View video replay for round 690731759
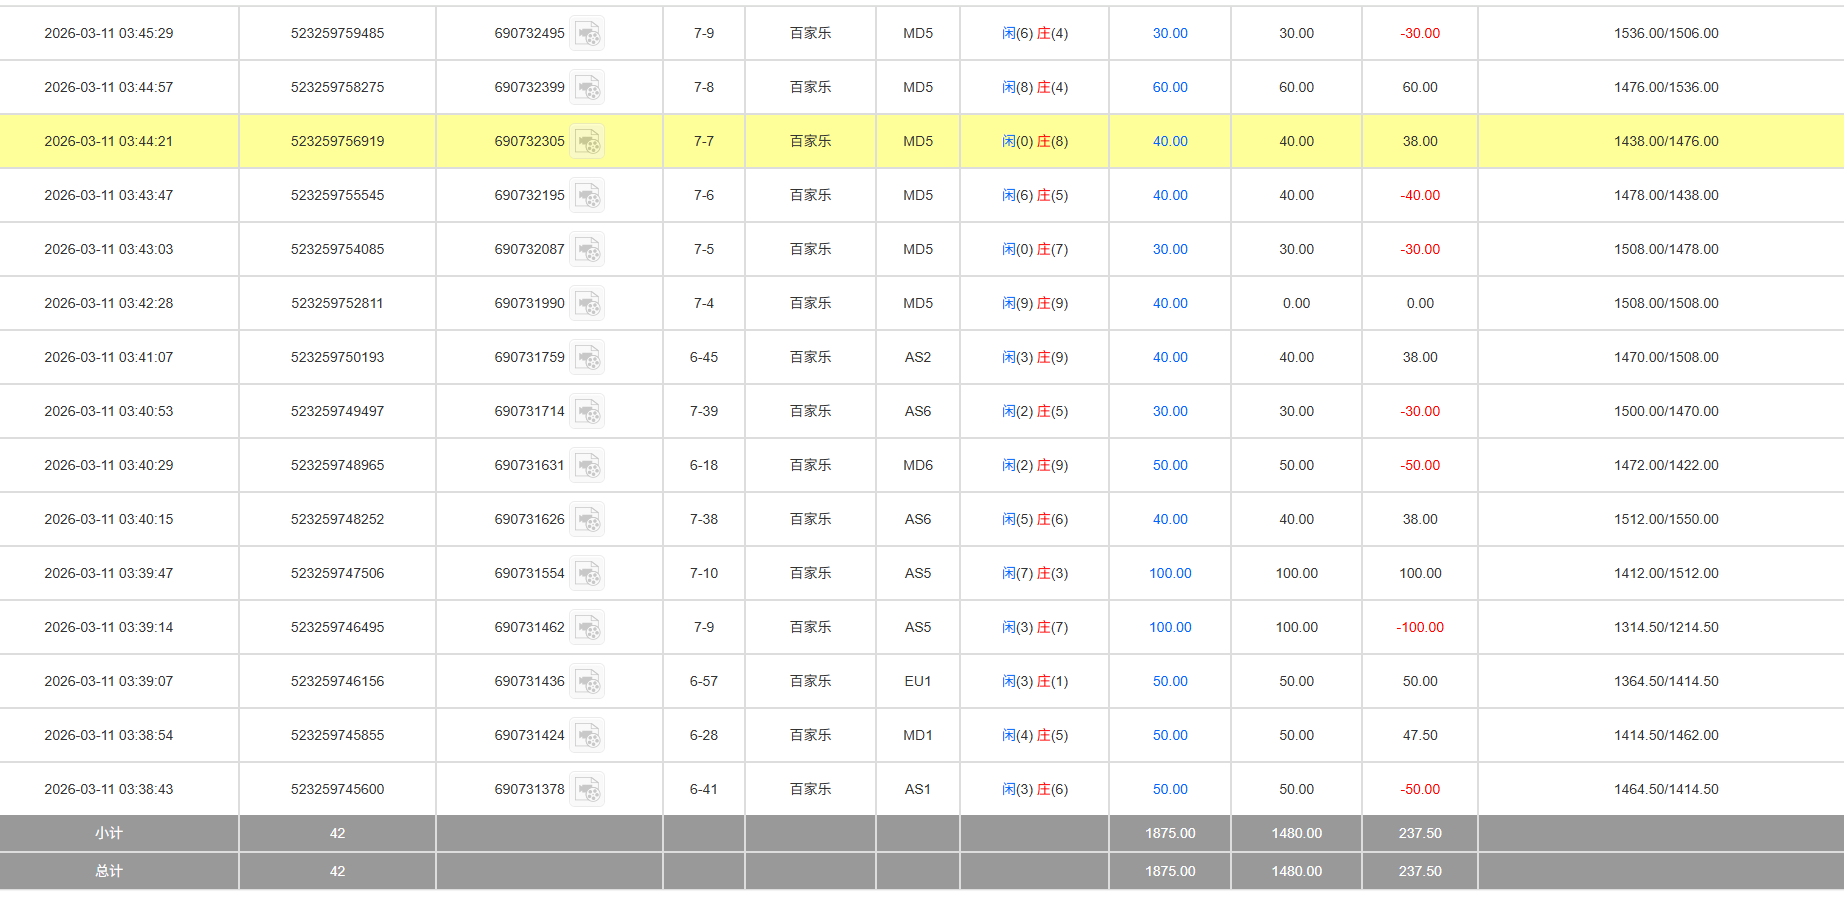This screenshot has width=1844, height=899. click(x=587, y=358)
